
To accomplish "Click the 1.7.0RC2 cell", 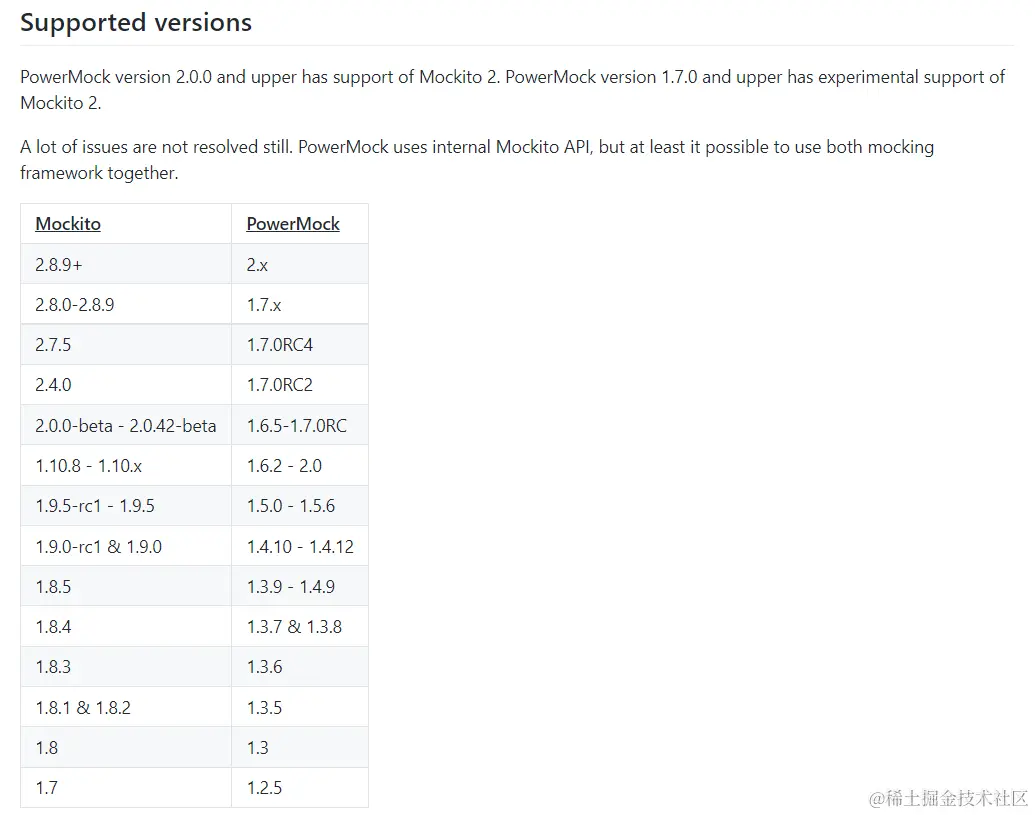I will pos(280,385).
